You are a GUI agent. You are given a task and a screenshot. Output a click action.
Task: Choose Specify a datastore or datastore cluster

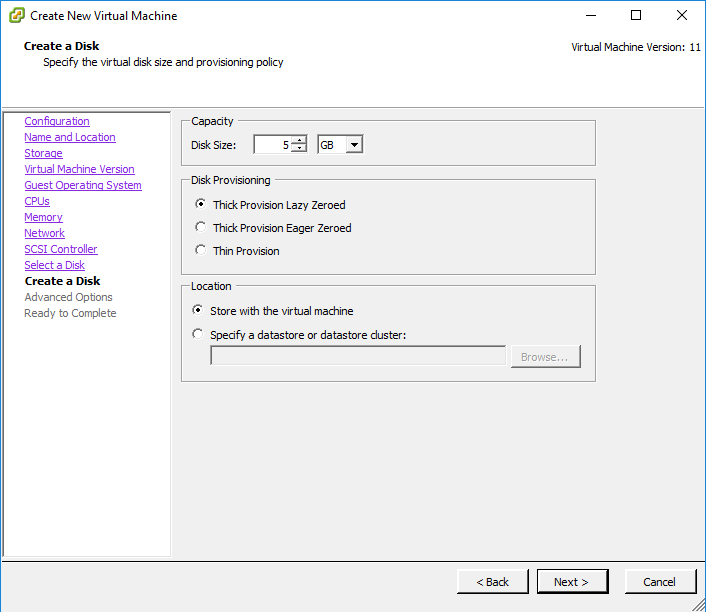coord(198,334)
